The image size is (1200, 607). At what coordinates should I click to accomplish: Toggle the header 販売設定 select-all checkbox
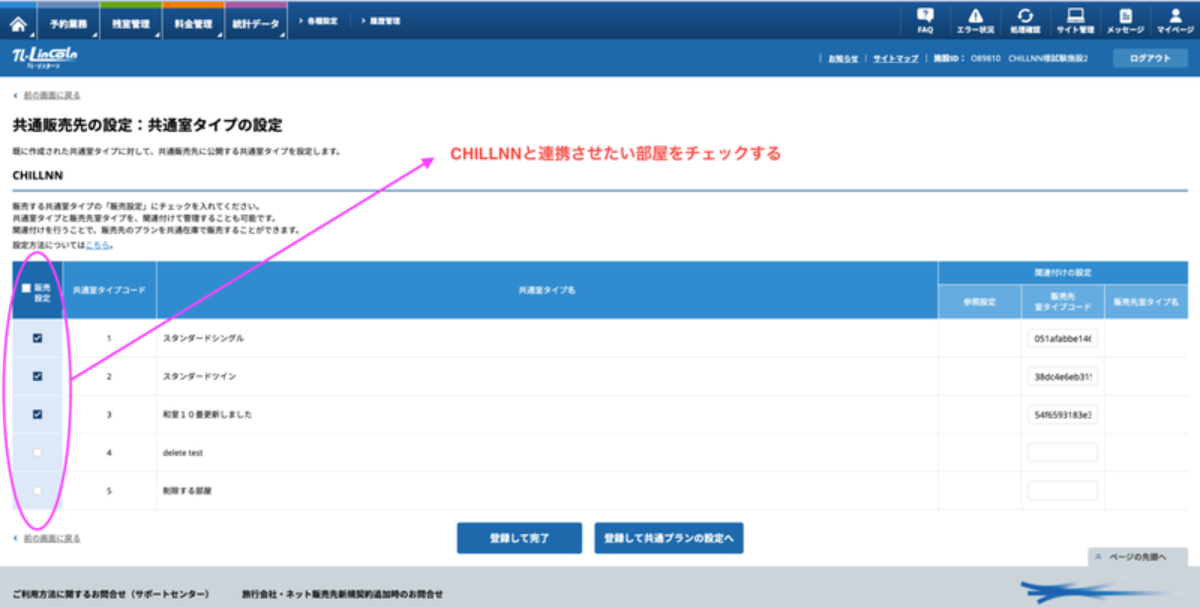[x=27, y=288]
